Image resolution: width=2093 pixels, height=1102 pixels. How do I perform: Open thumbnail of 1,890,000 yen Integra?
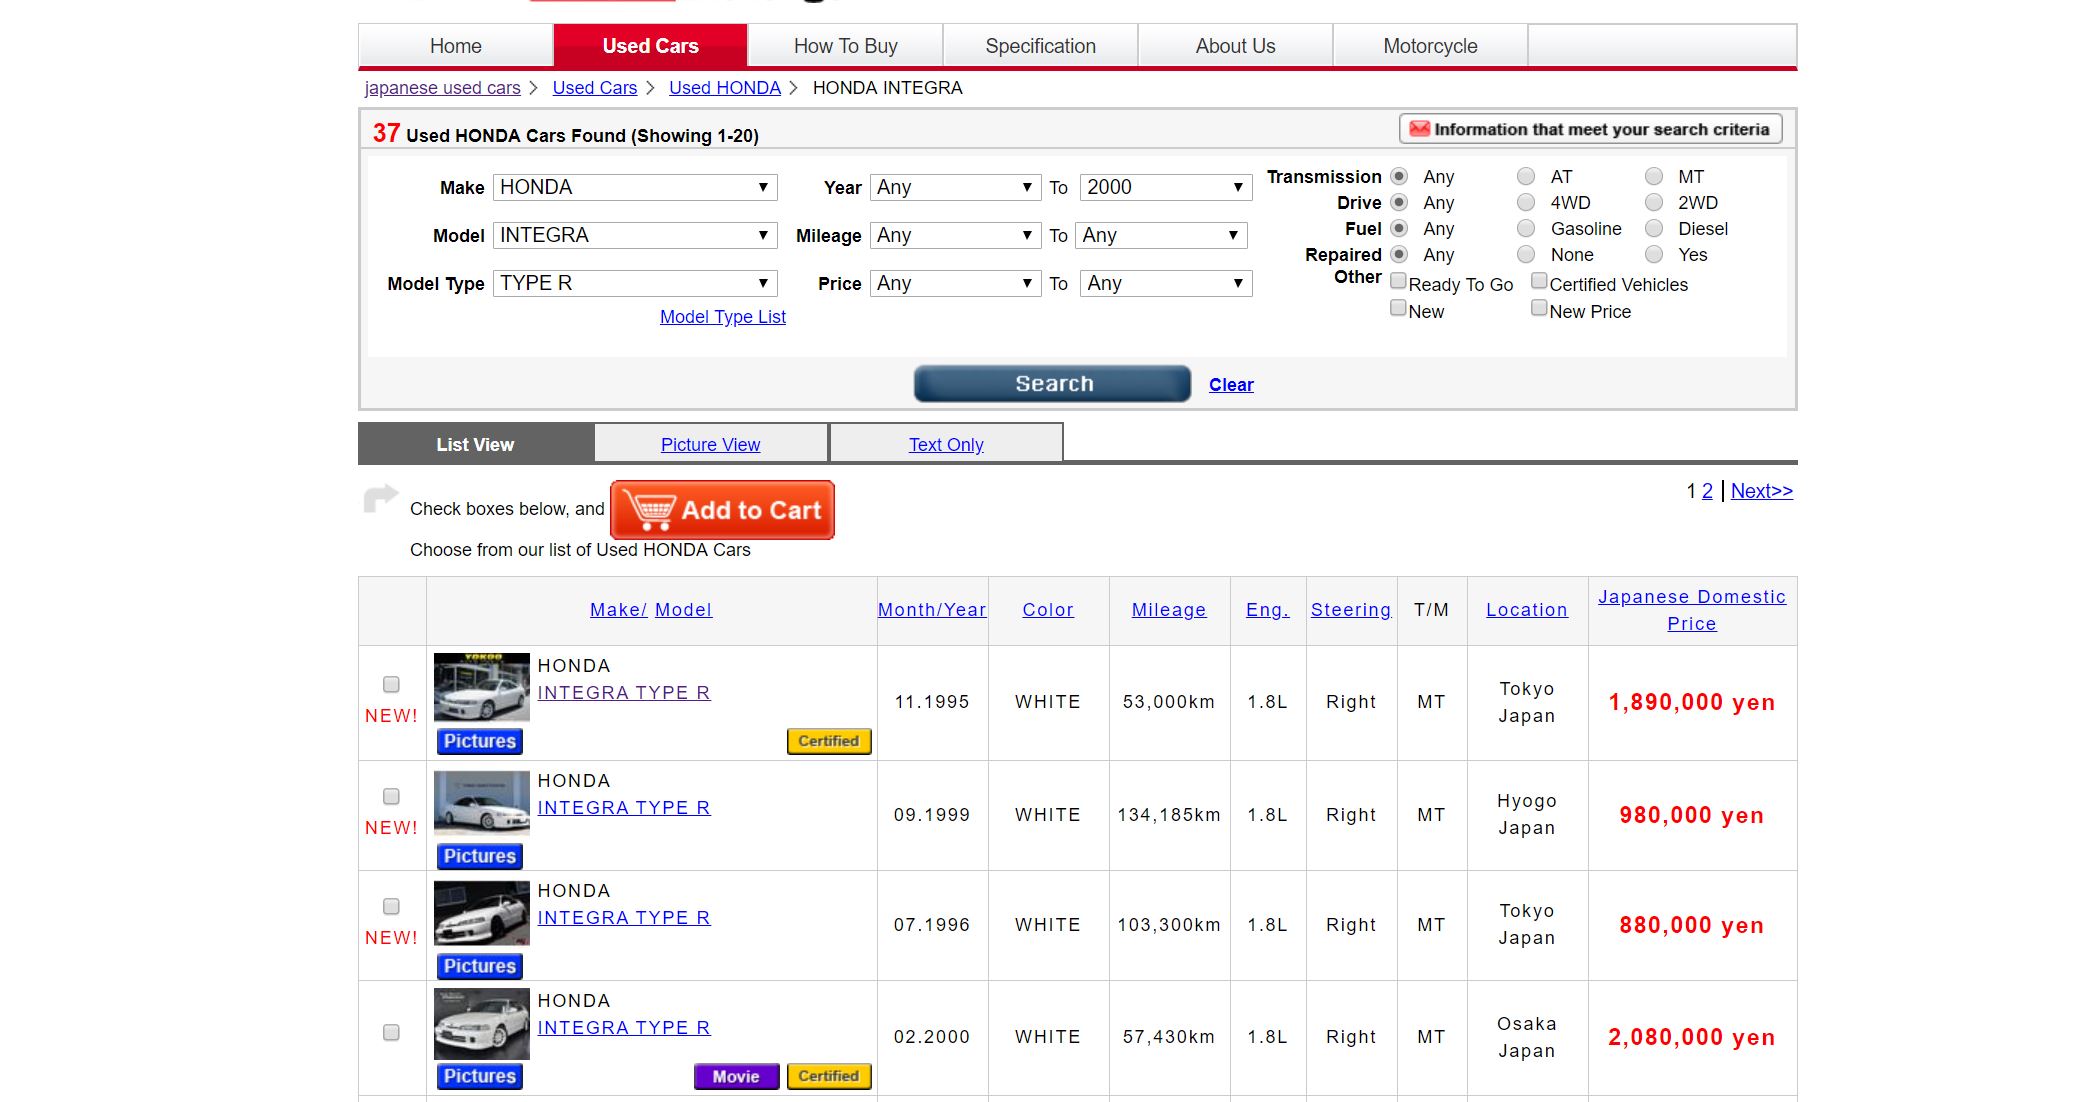coord(482,687)
